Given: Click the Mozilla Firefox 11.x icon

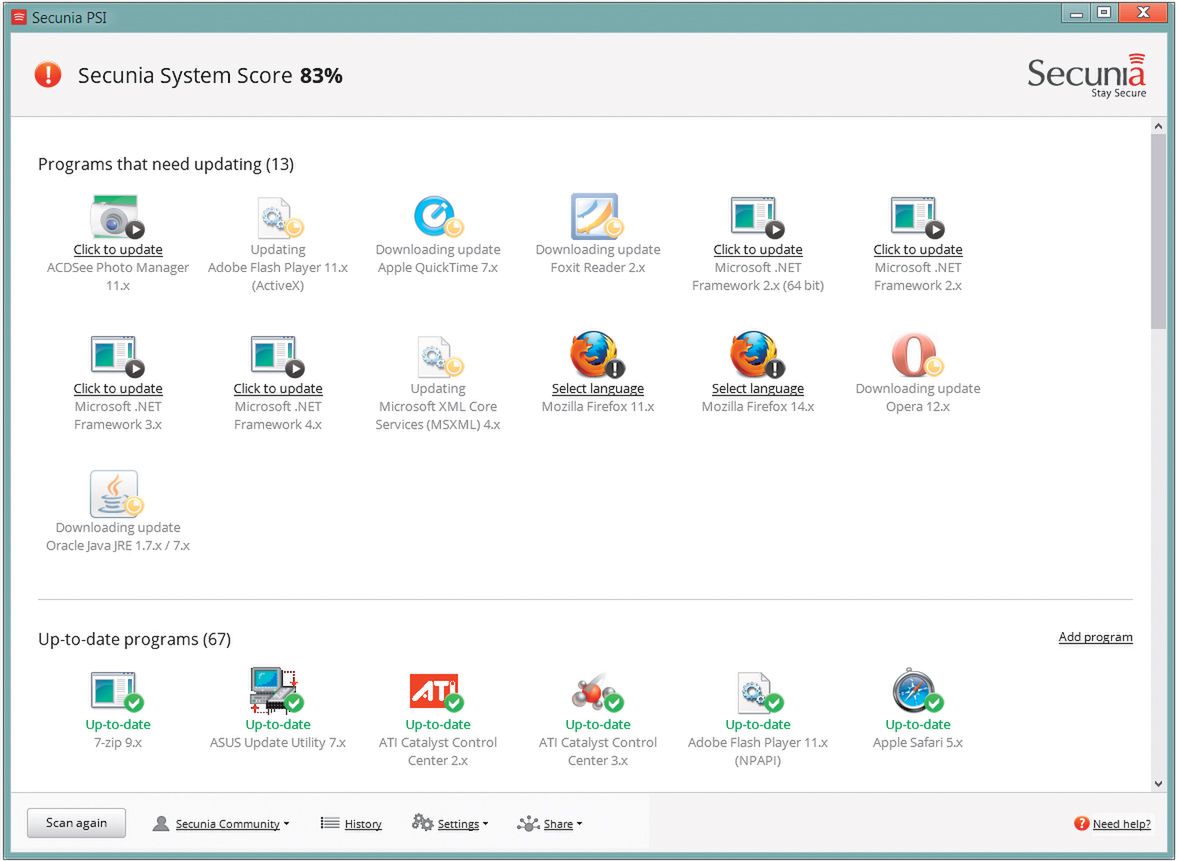Looking at the screenshot, I should (597, 355).
